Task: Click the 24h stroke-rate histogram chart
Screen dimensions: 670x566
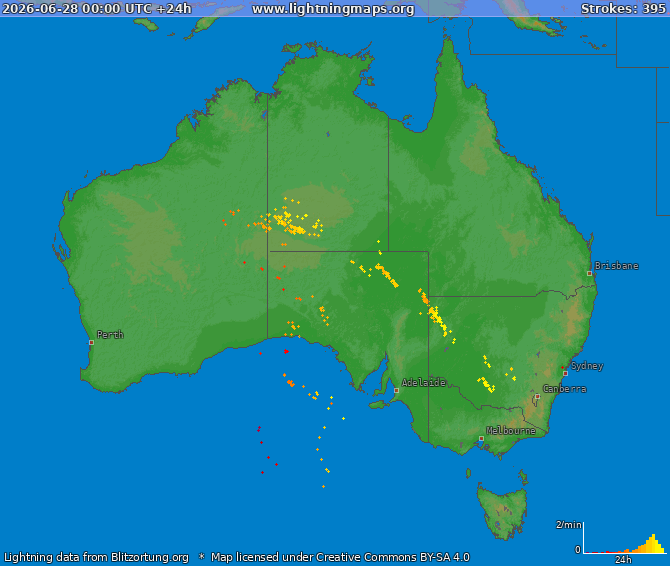Action: pos(624,538)
